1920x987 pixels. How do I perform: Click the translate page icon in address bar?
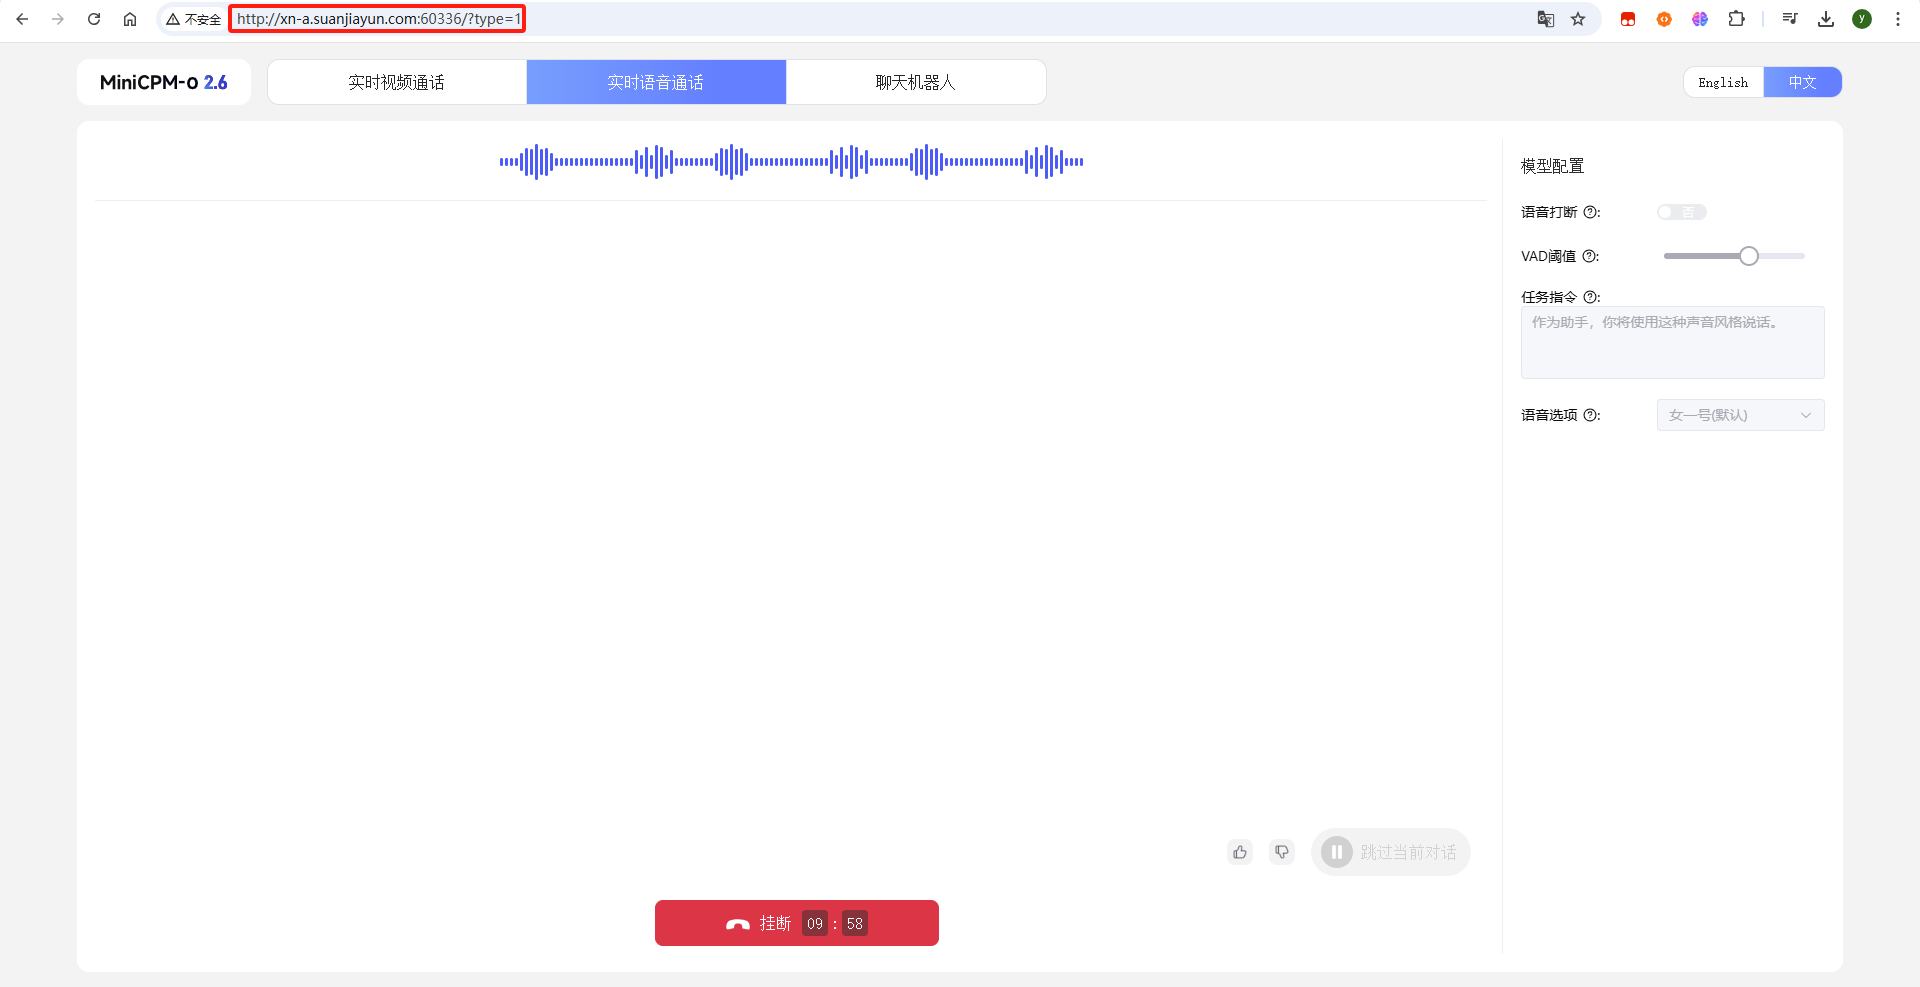1545,19
